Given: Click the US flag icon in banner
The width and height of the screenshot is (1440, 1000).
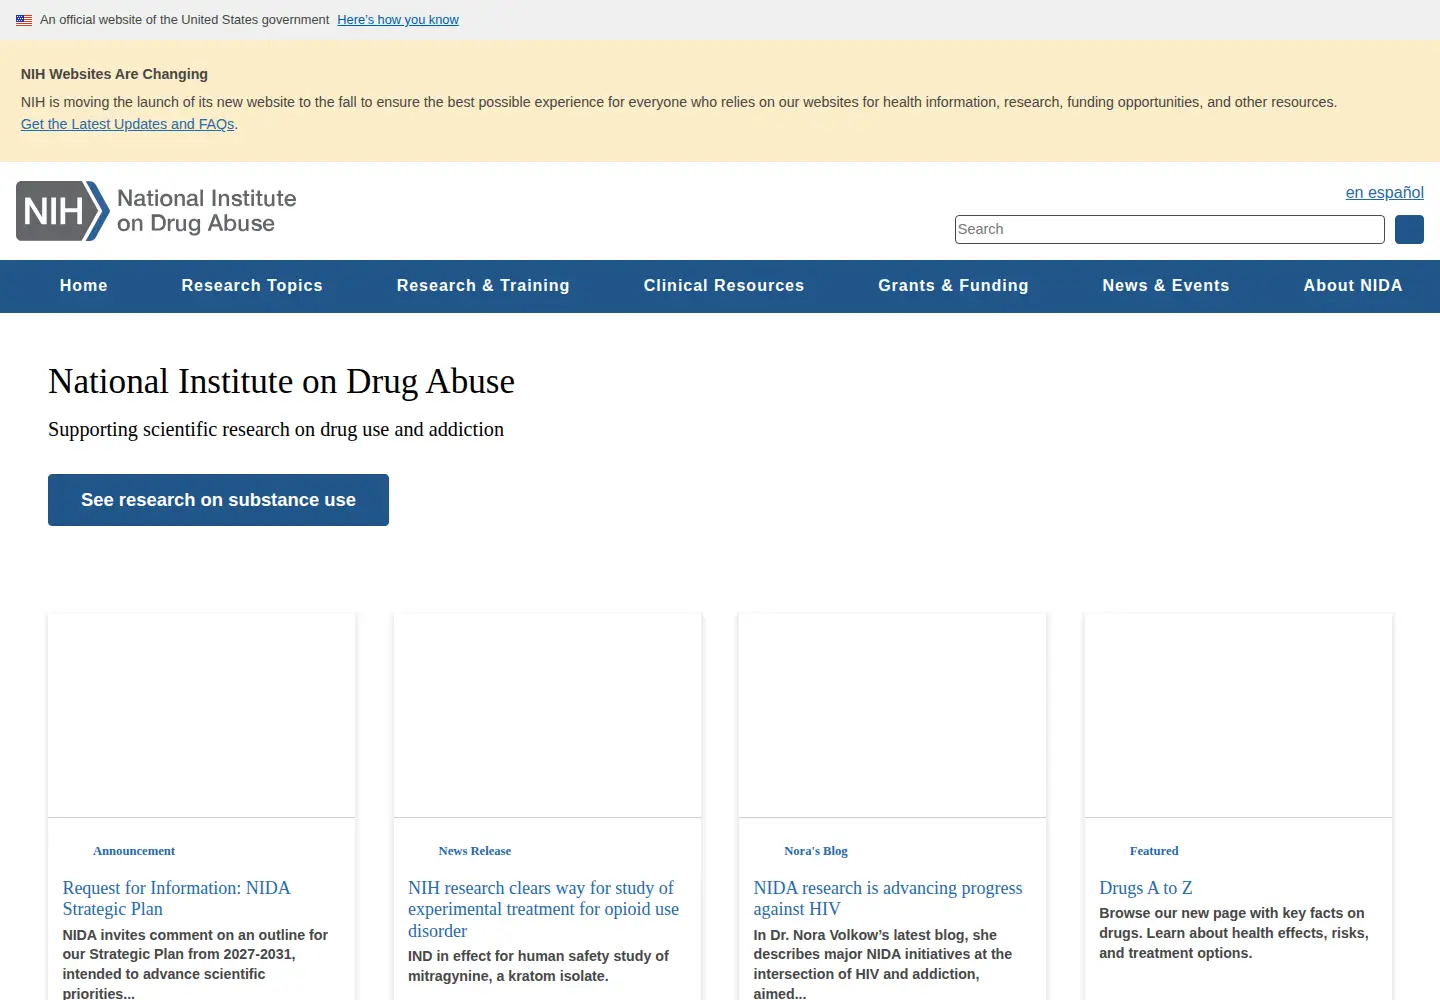Looking at the screenshot, I should (x=24, y=20).
